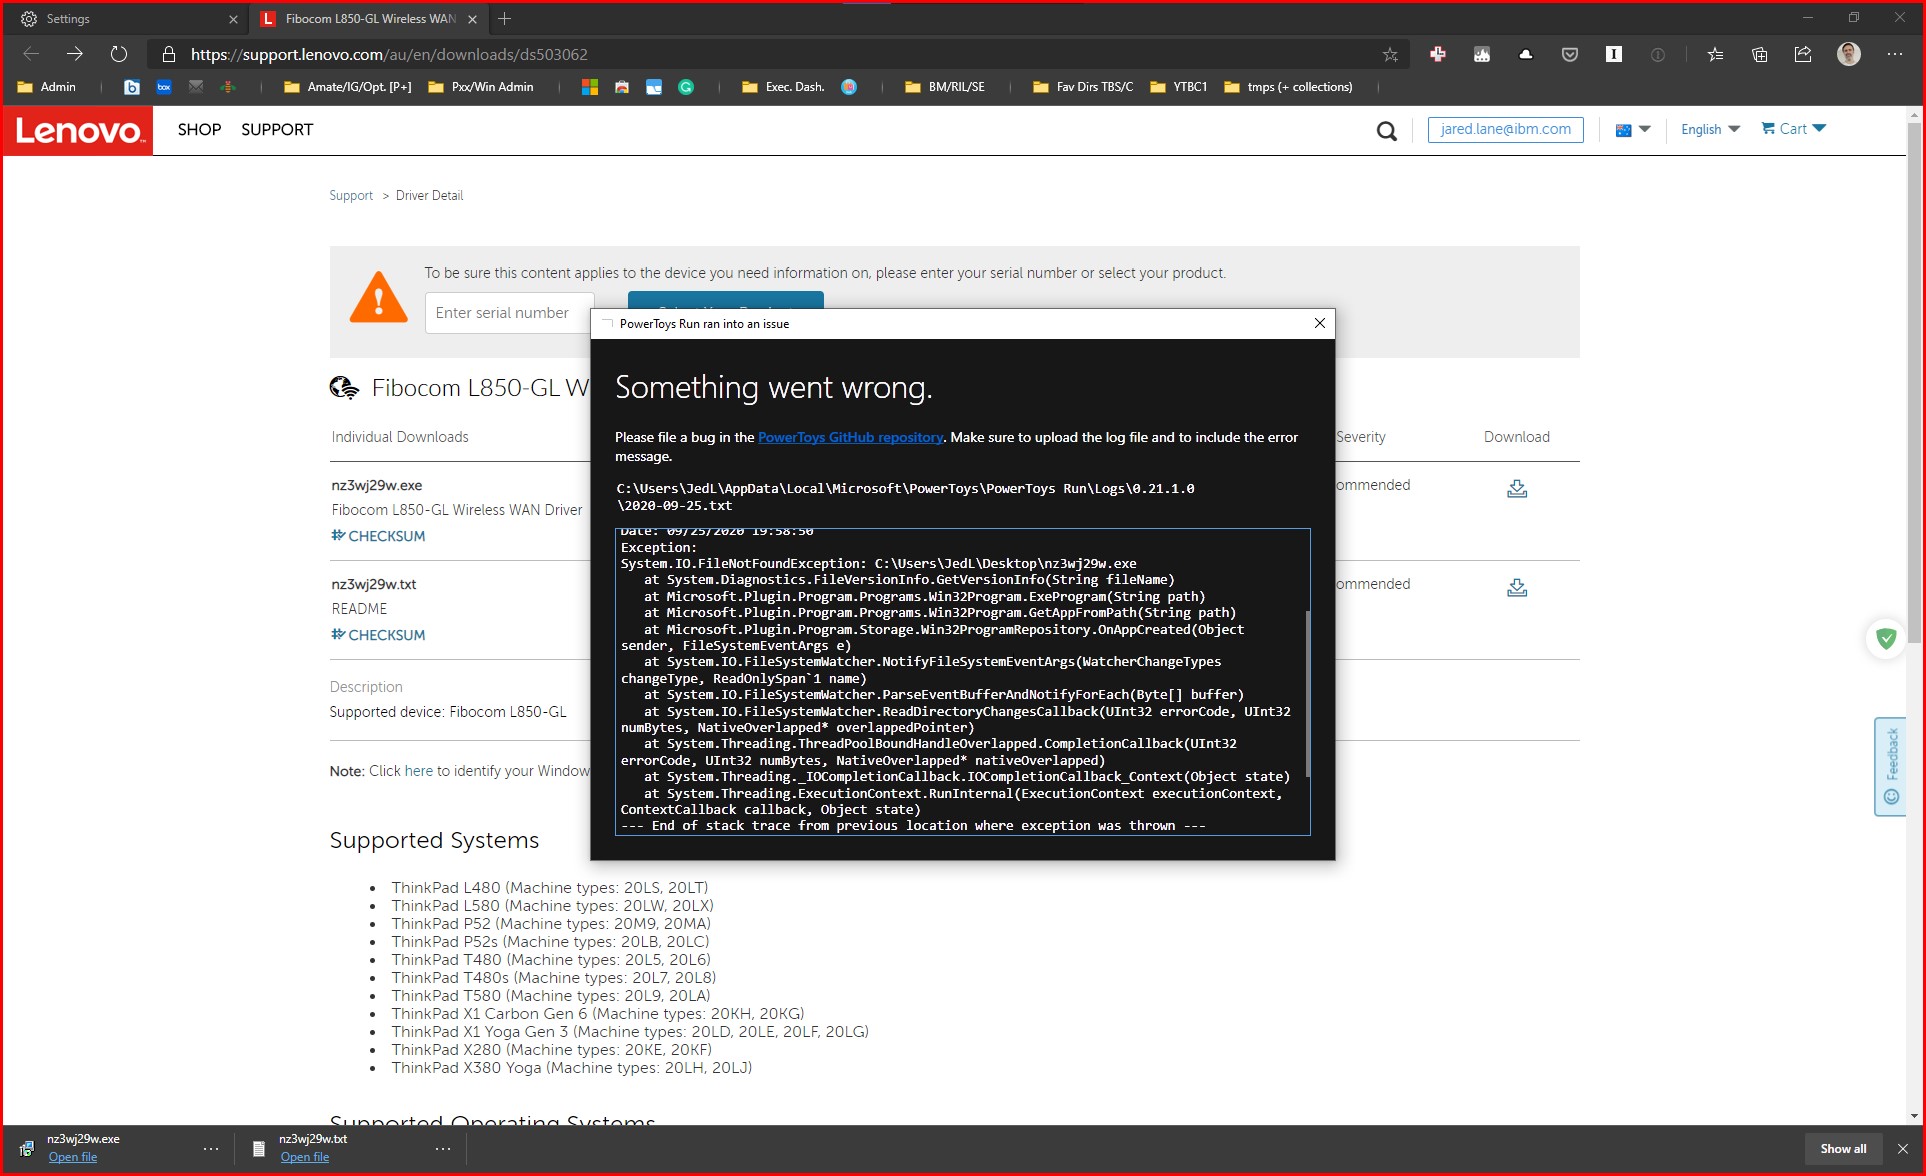Click the serial number input field

[x=509, y=313]
